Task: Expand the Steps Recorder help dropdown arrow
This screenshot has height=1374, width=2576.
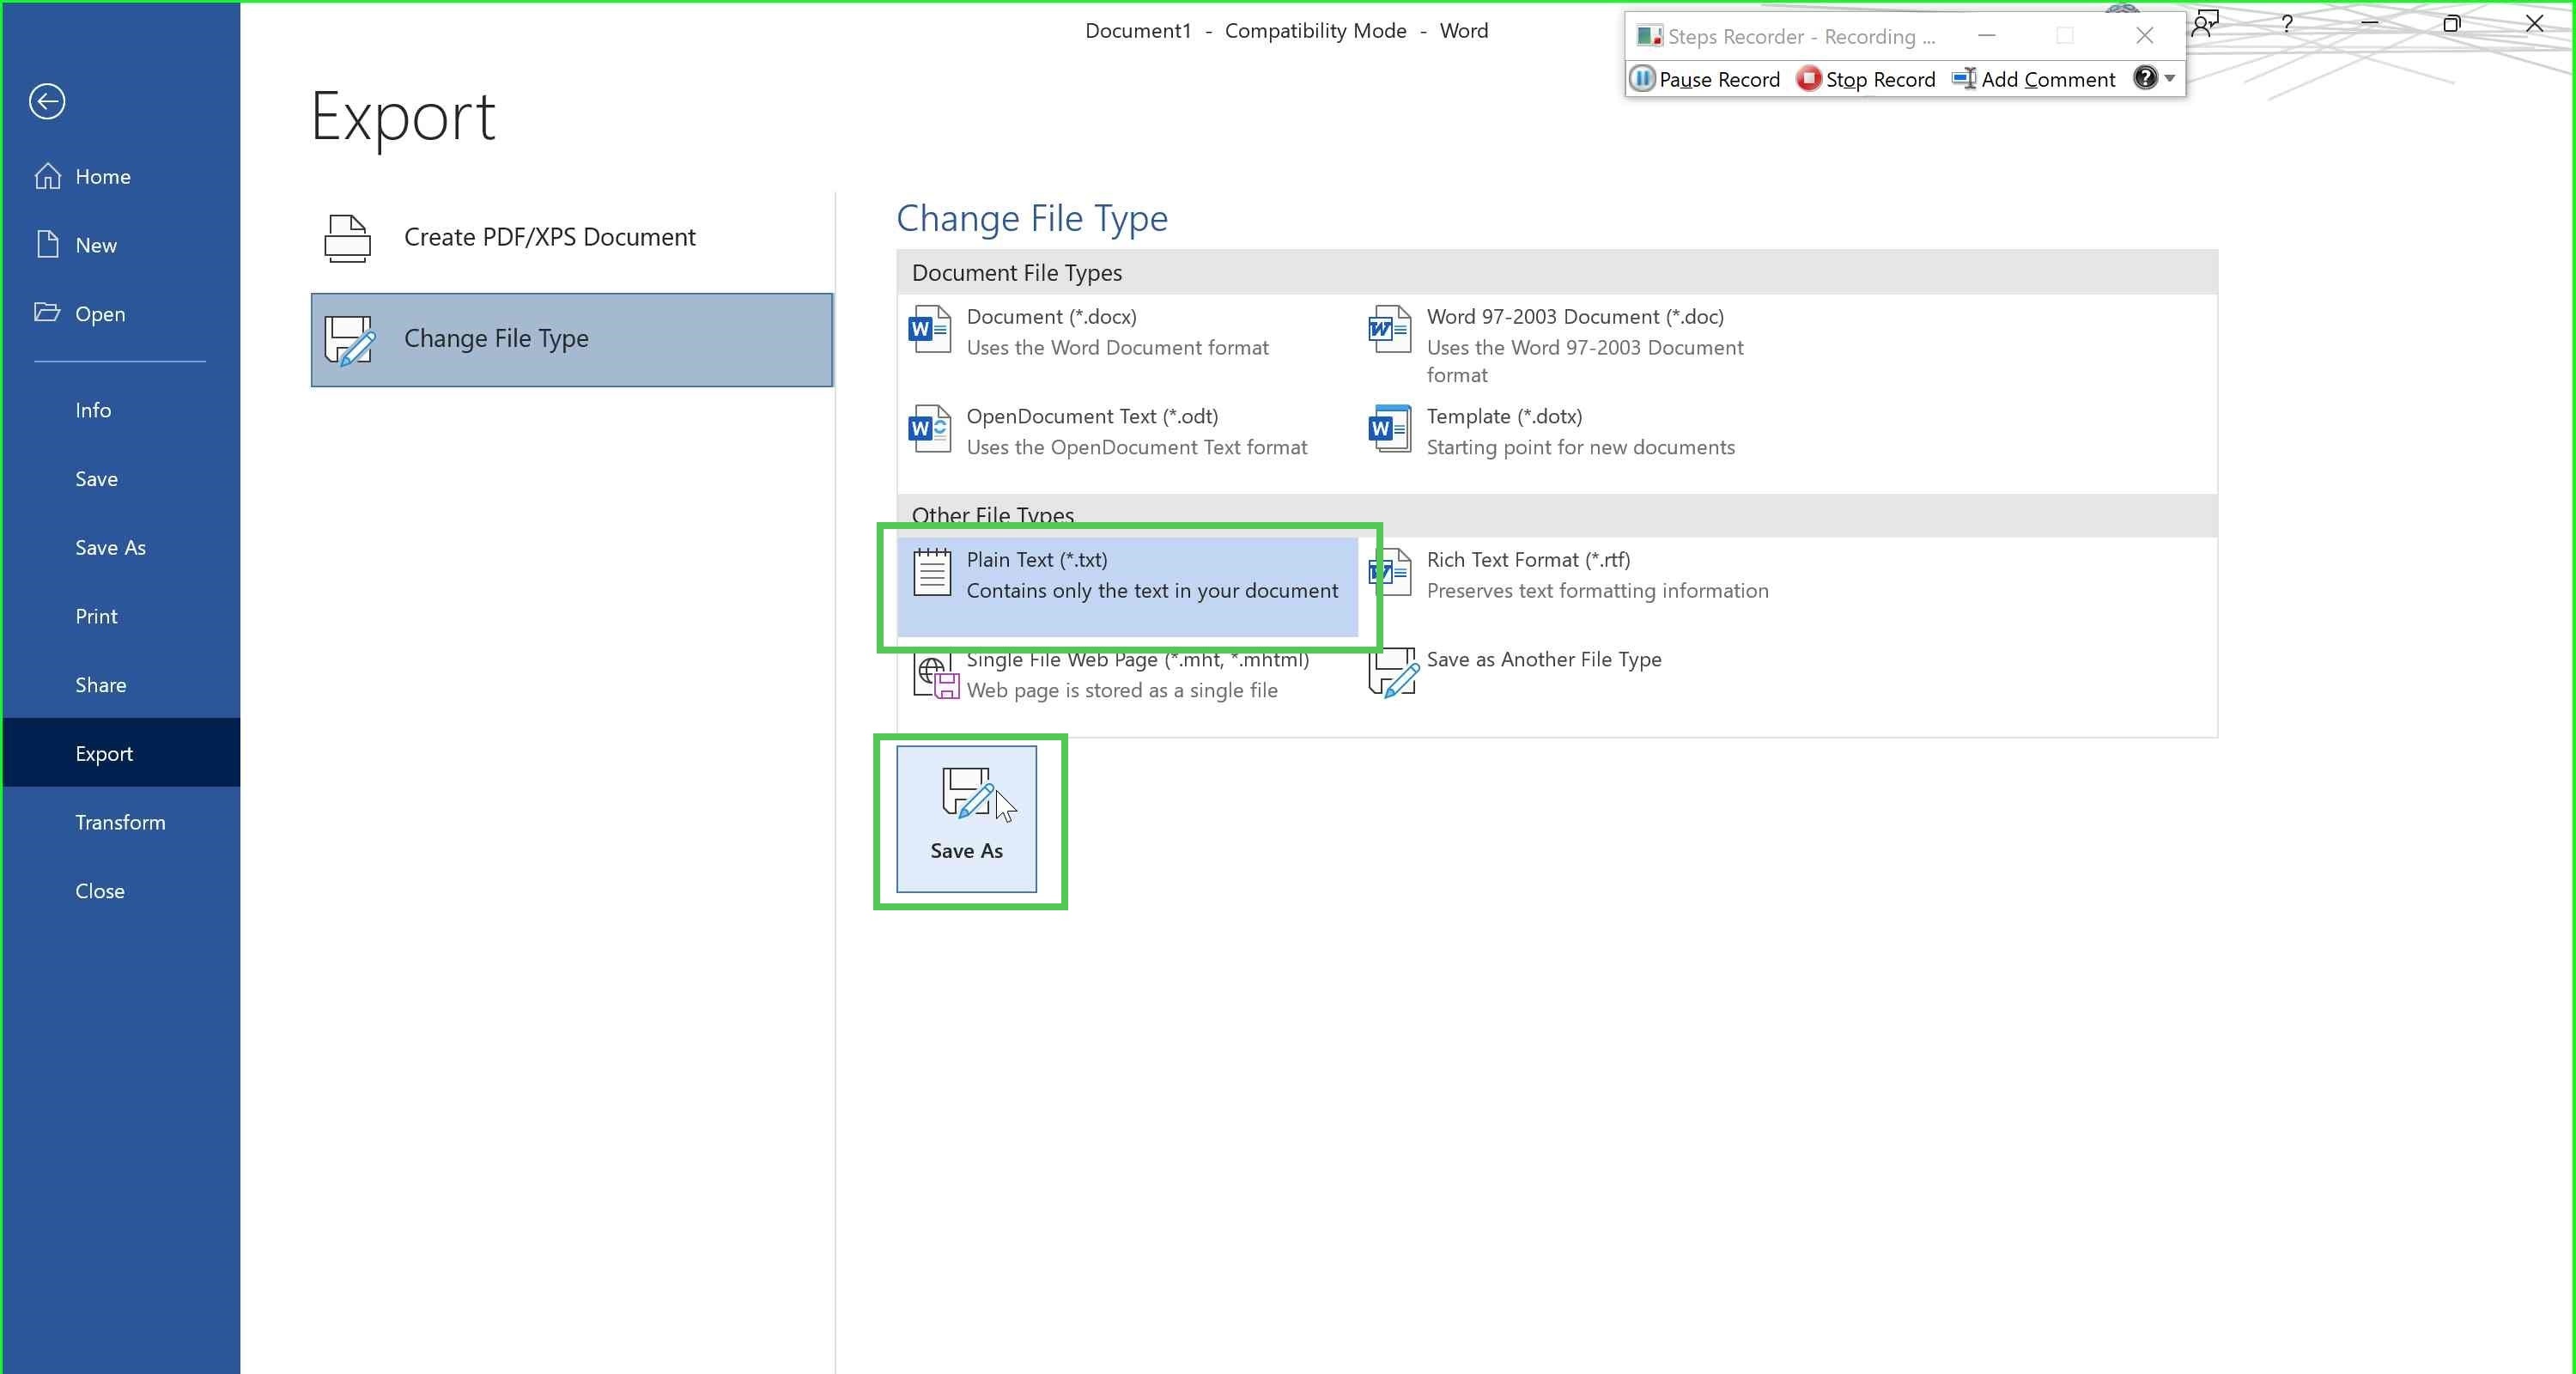Action: [2170, 78]
